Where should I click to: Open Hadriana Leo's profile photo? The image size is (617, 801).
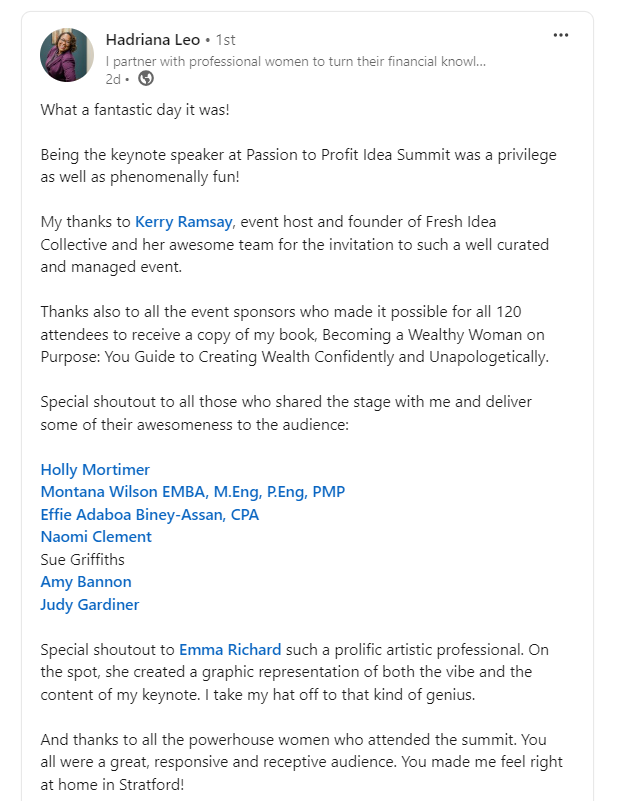click(67, 54)
